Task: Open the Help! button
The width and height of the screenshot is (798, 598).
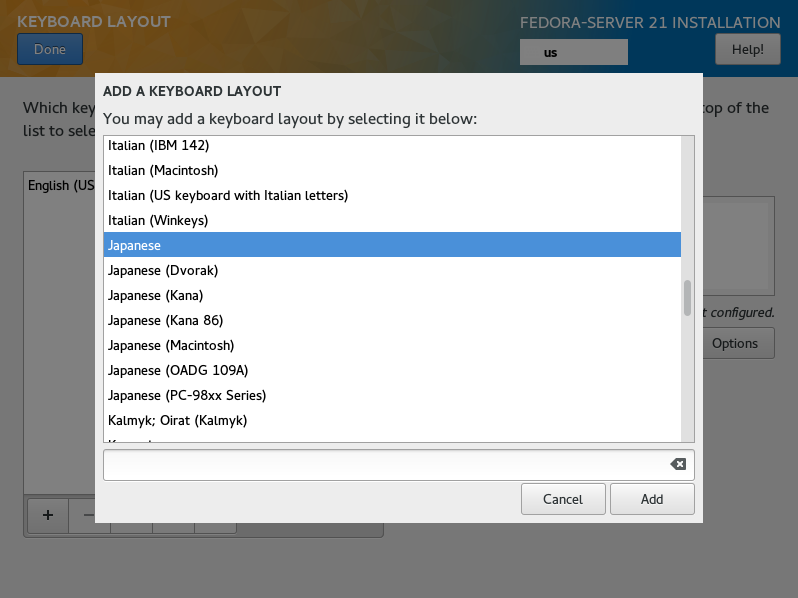Action: [x=748, y=49]
